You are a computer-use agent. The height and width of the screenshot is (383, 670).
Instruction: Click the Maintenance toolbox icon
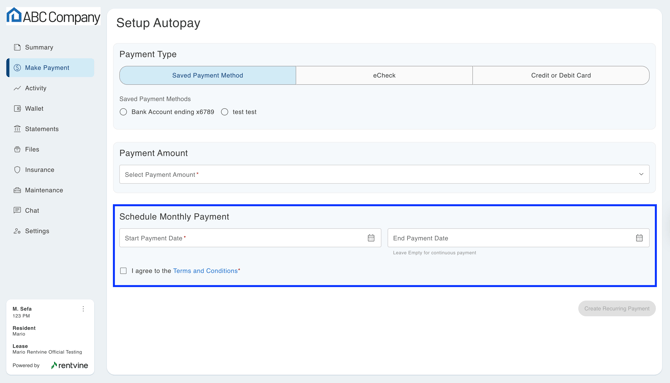(x=17, y=190)
